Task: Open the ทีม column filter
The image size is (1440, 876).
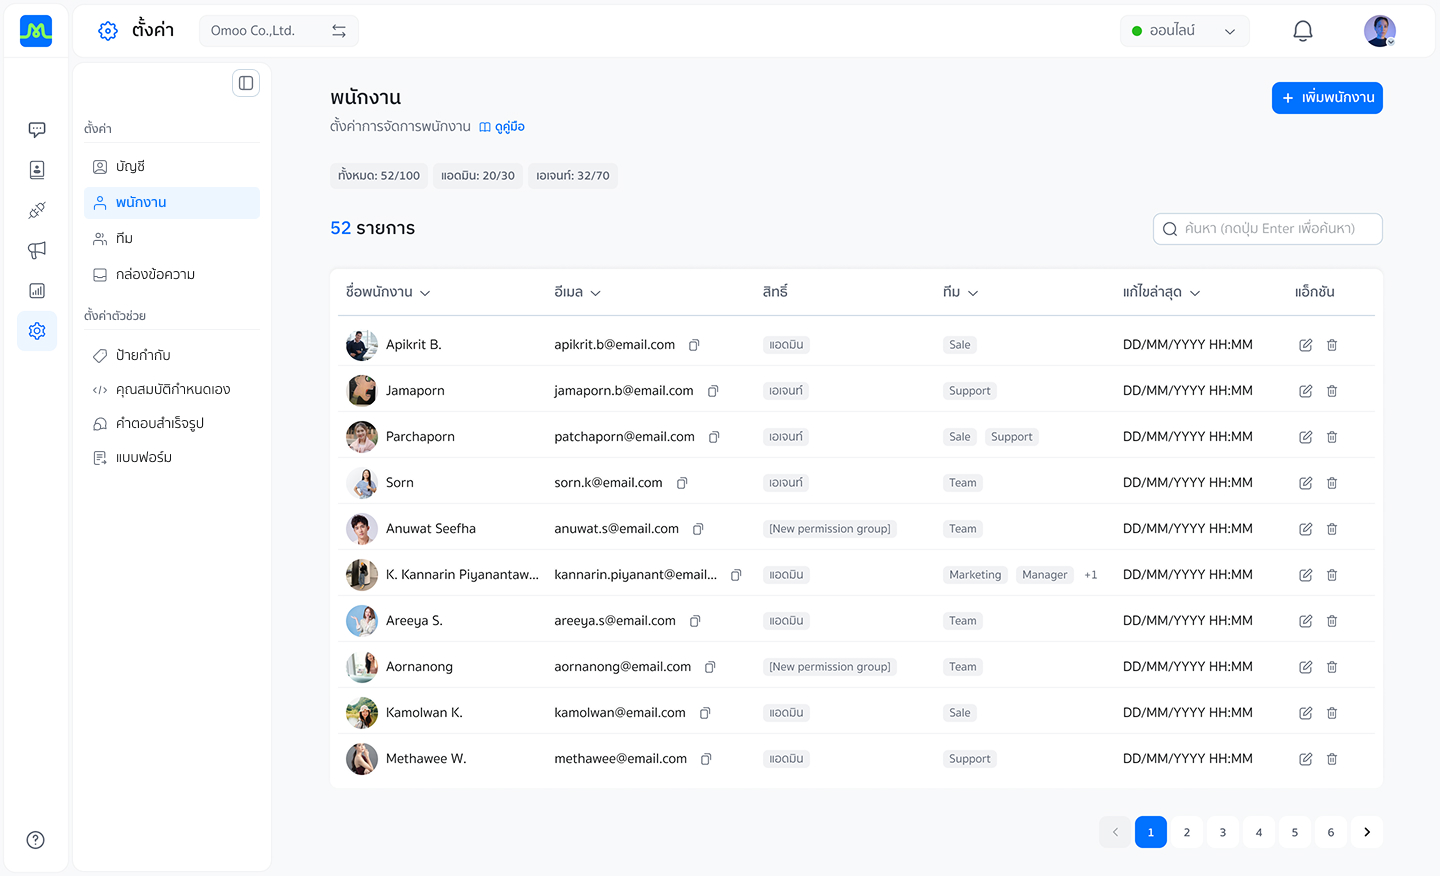Action: [x=960, y=292]
